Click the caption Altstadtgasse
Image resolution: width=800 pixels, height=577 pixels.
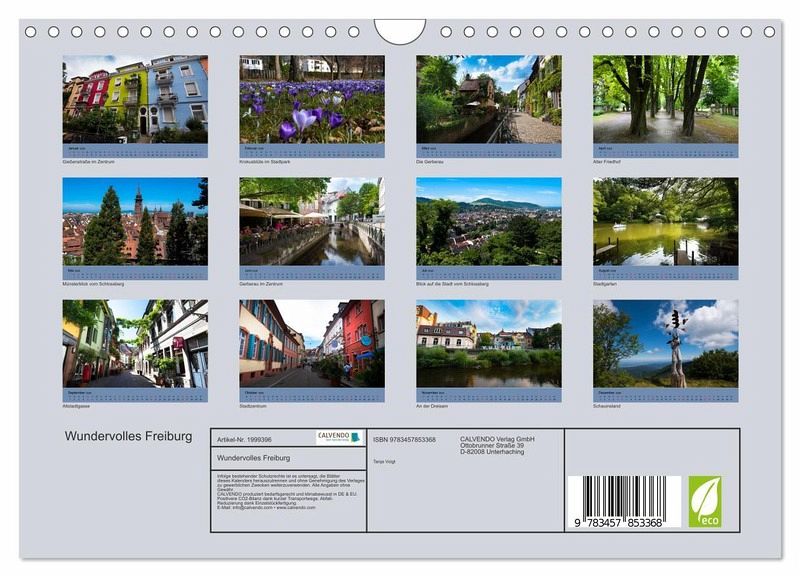click(76, 406)
